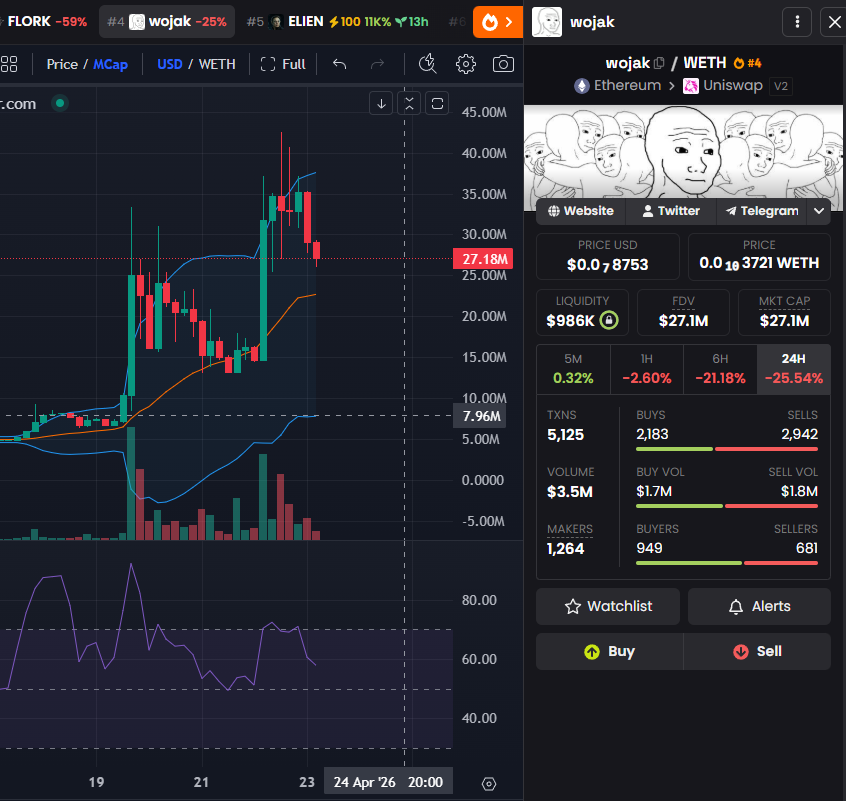
Task: Click the 27.18M current price label
Action: (483, 259)
